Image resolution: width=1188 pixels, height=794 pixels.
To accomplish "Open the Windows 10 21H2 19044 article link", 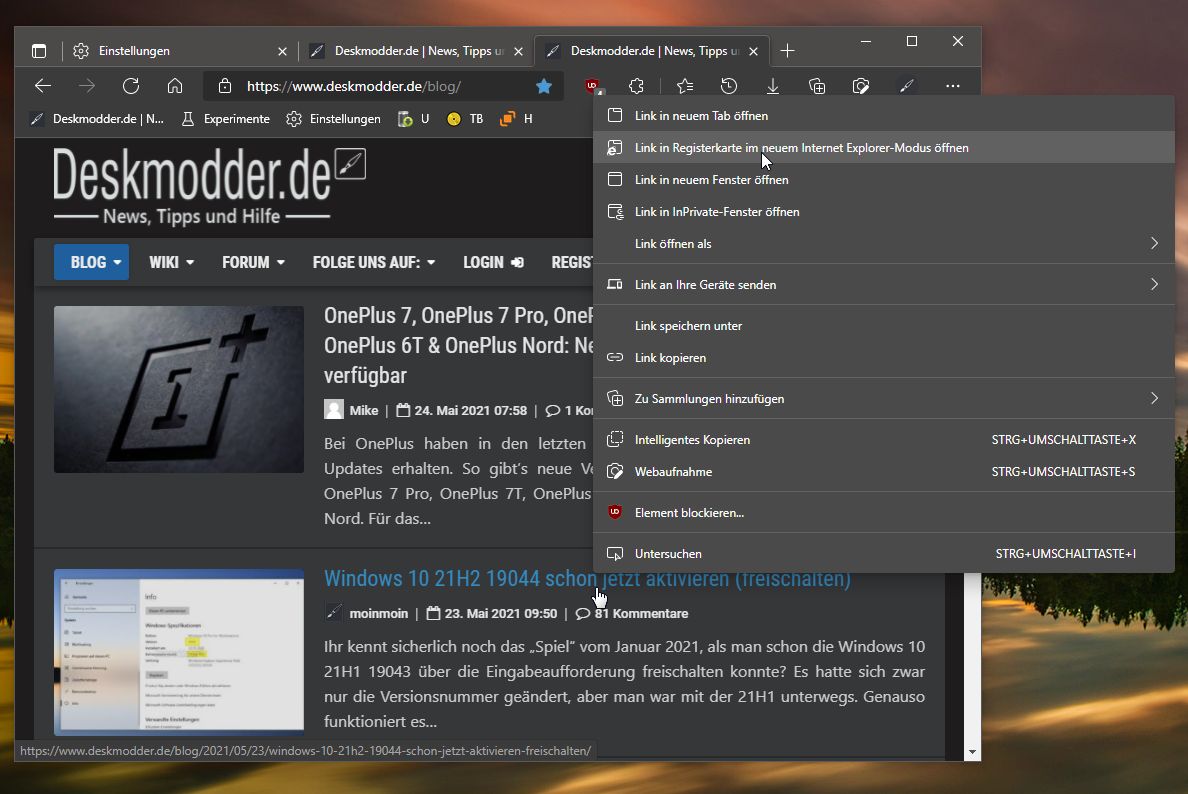I will [x=587, y=578].
